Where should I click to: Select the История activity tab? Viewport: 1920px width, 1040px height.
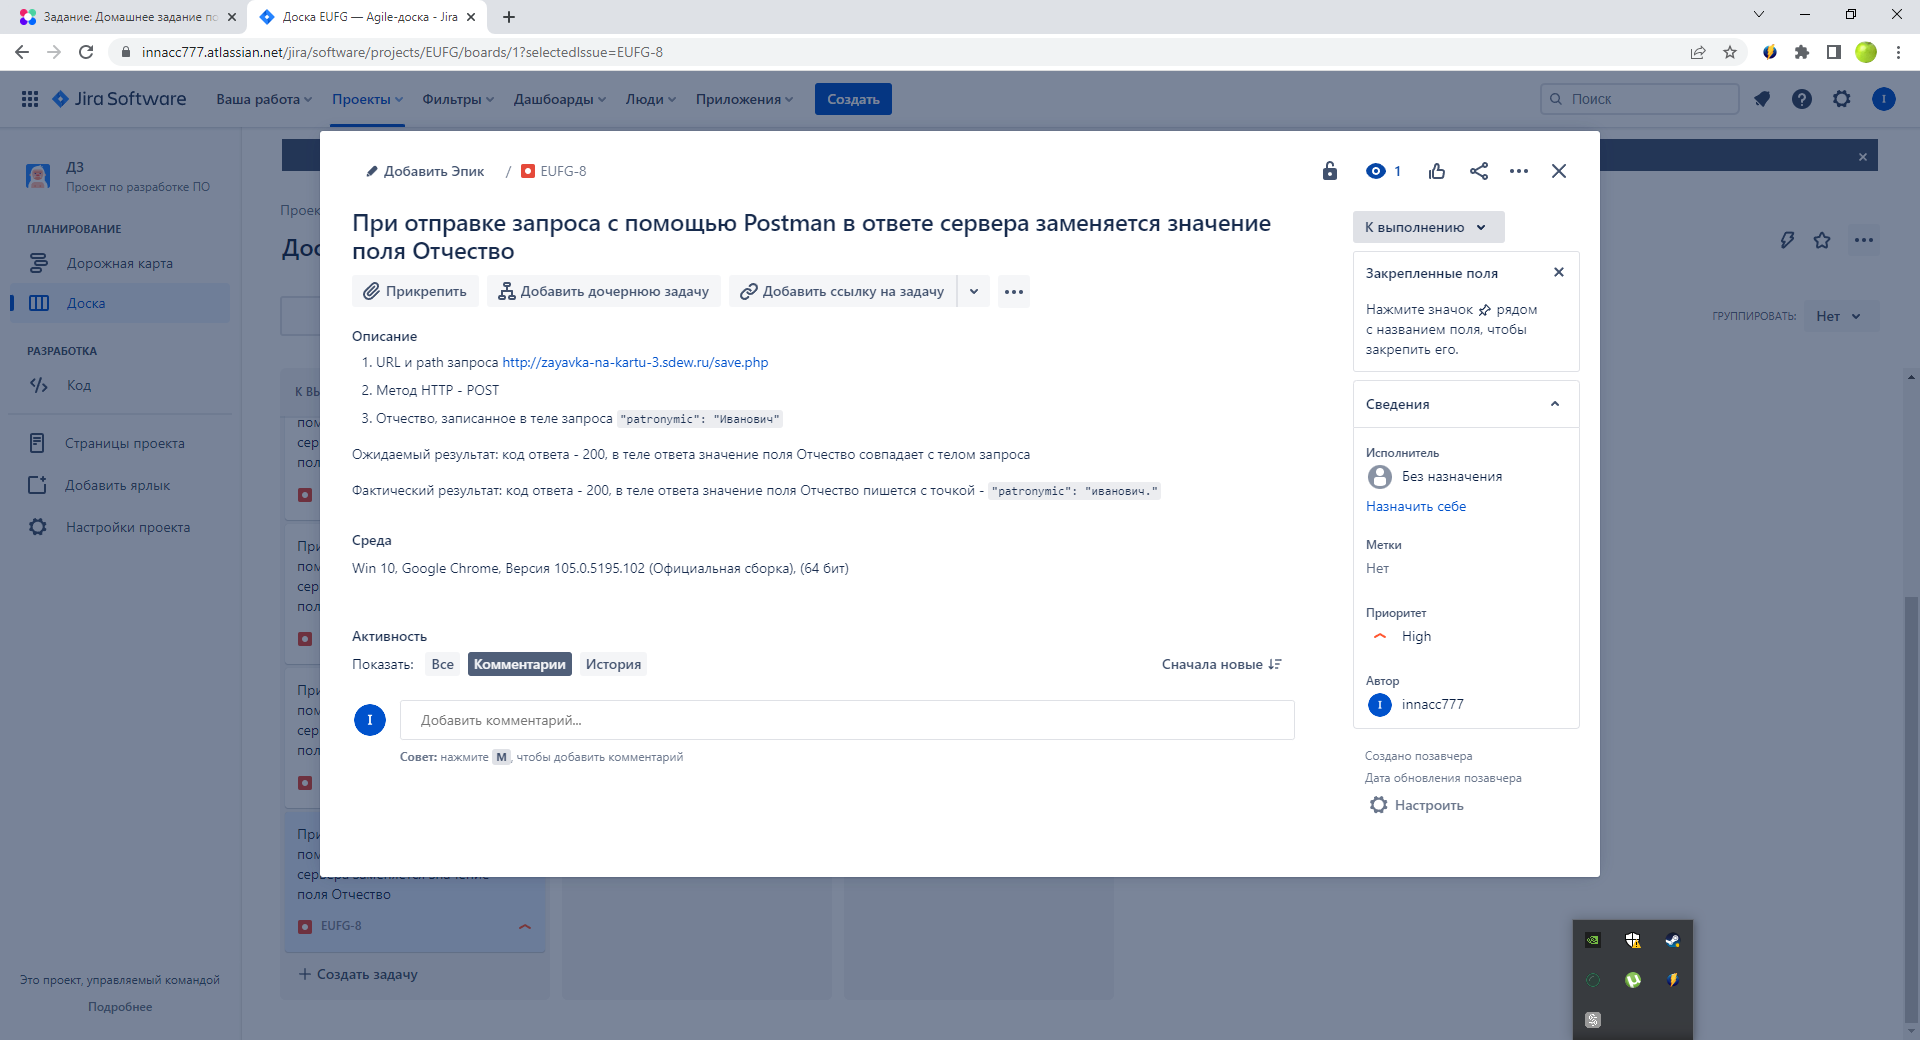(613, 664)
